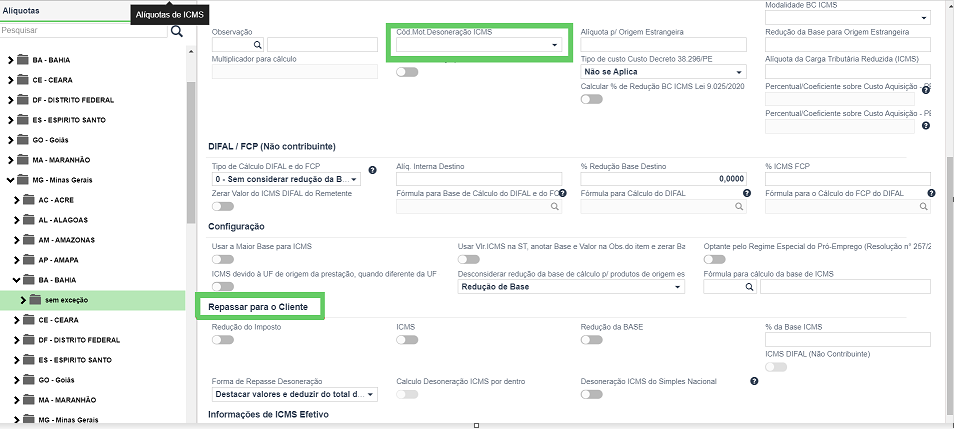Expand the sem exceção node chevron
The height and width of the screenshot is (429, 954).
point(23,300)
